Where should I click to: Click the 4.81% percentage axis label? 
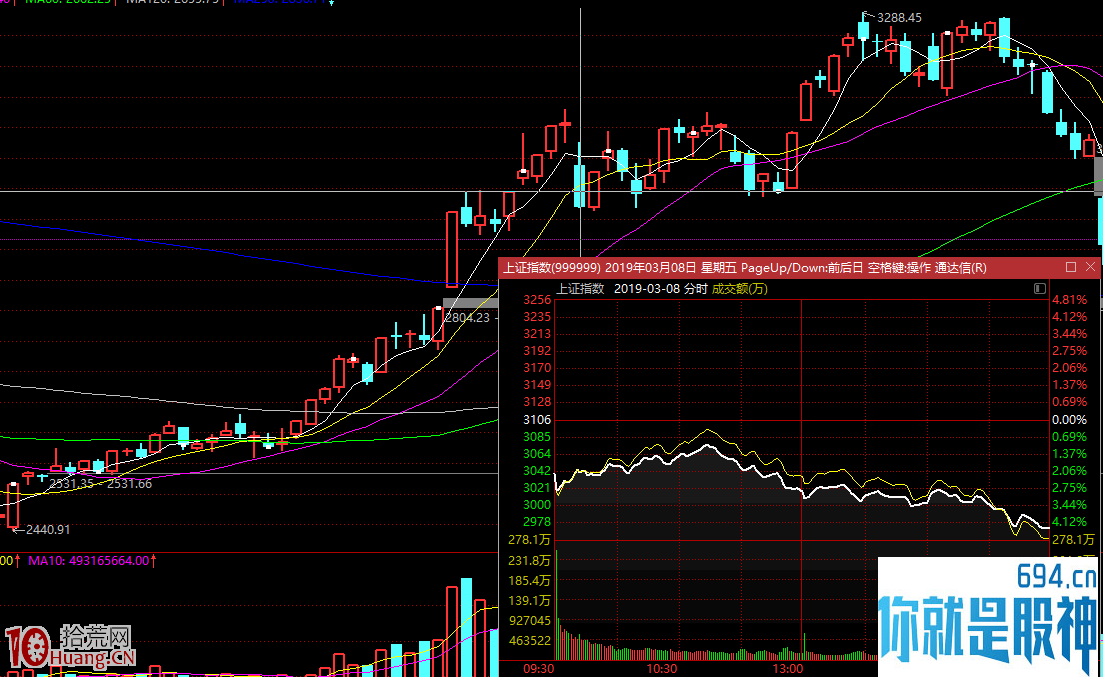pos(1069,300)
